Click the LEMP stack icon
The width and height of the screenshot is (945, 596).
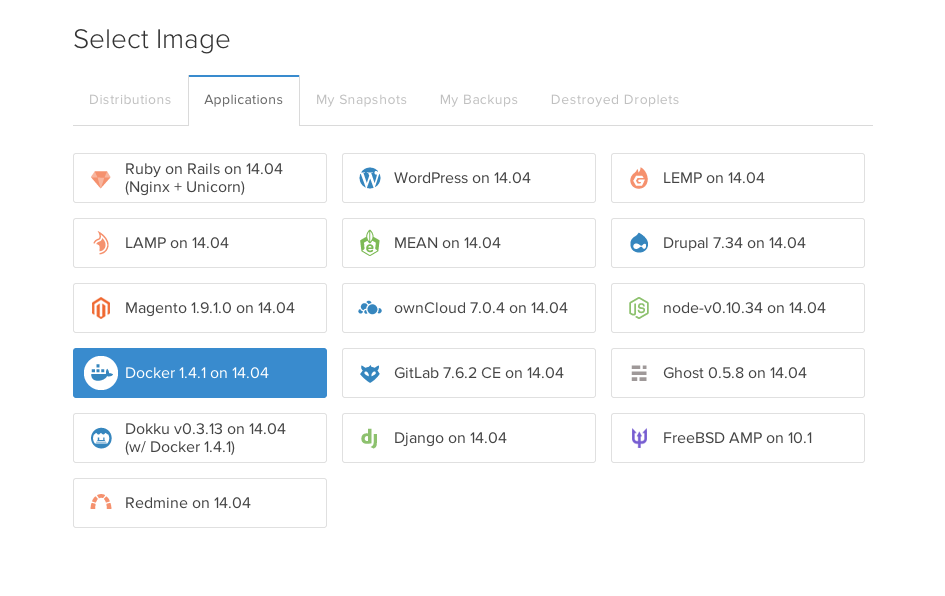[x=639, y=178]
